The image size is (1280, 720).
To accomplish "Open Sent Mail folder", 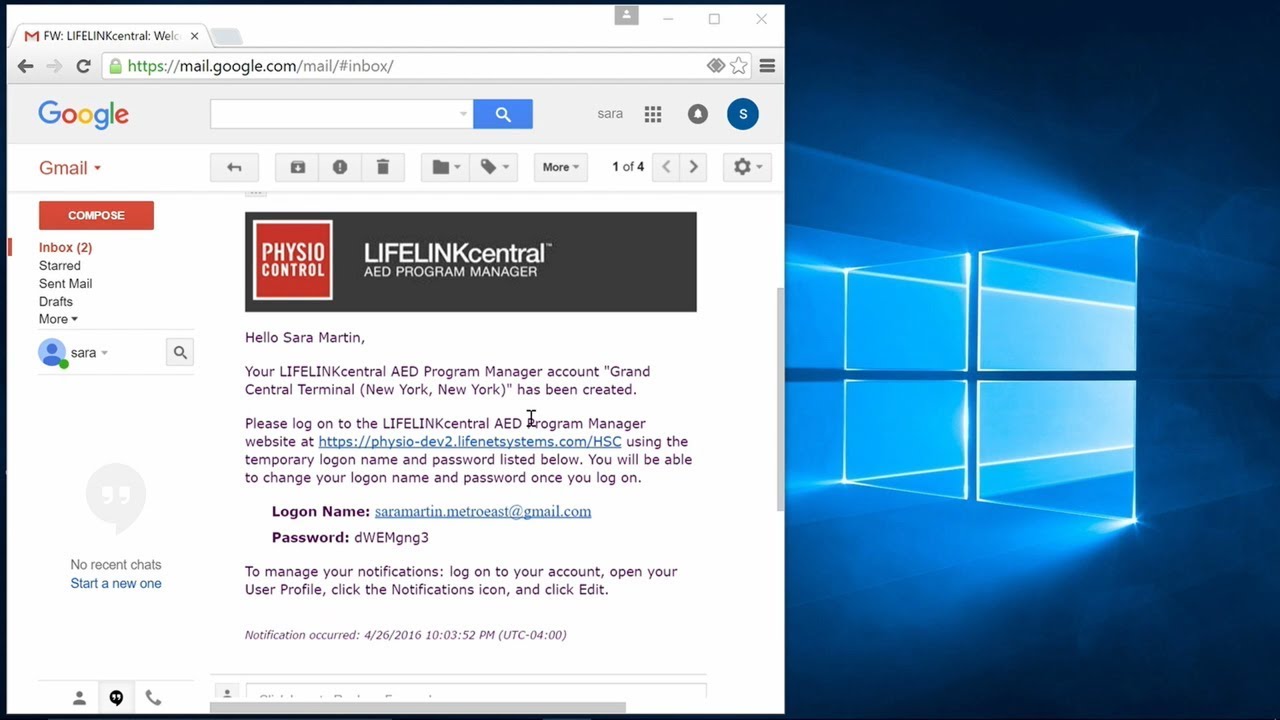I will click(x=66, y=283).
